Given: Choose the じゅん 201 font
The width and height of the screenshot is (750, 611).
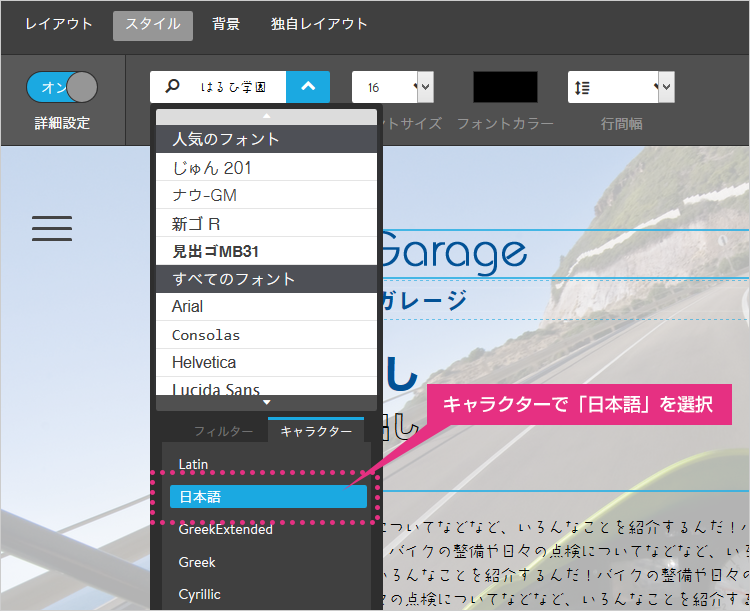Looking at the screenshot, I should pyautogui.click(x=266, y=167).
